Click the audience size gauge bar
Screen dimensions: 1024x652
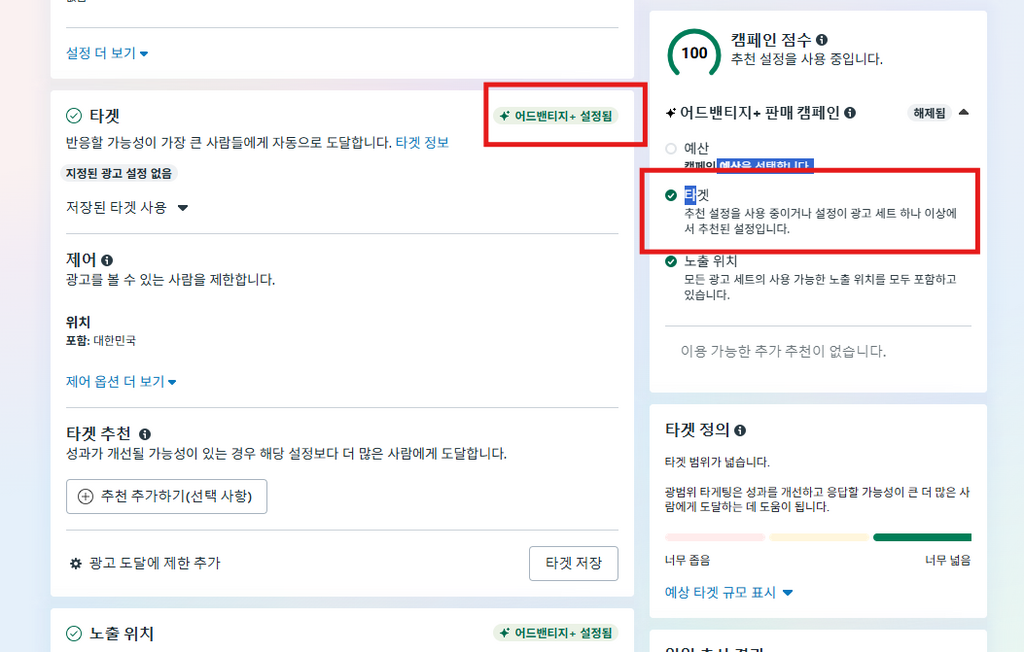pyautogui.click(x=818, y=537)
